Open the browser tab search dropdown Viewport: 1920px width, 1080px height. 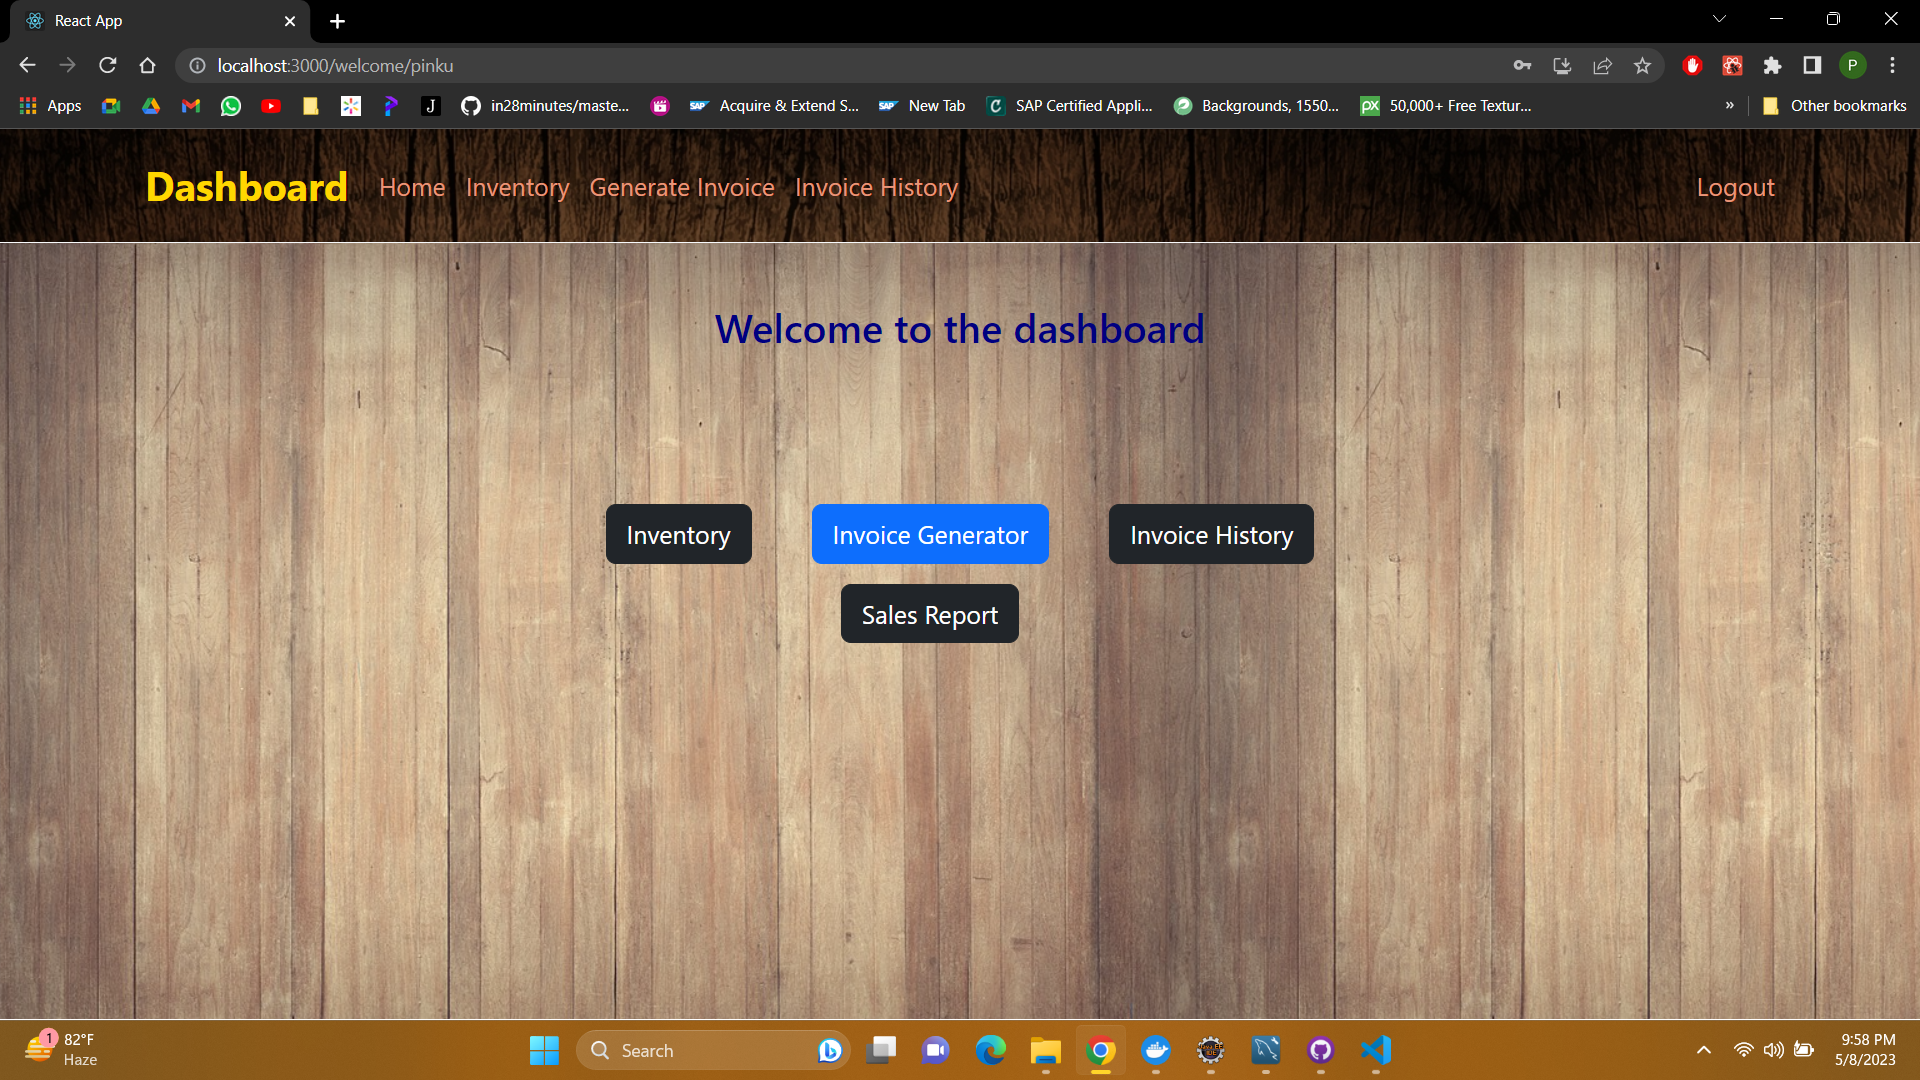click(1719, 18)
